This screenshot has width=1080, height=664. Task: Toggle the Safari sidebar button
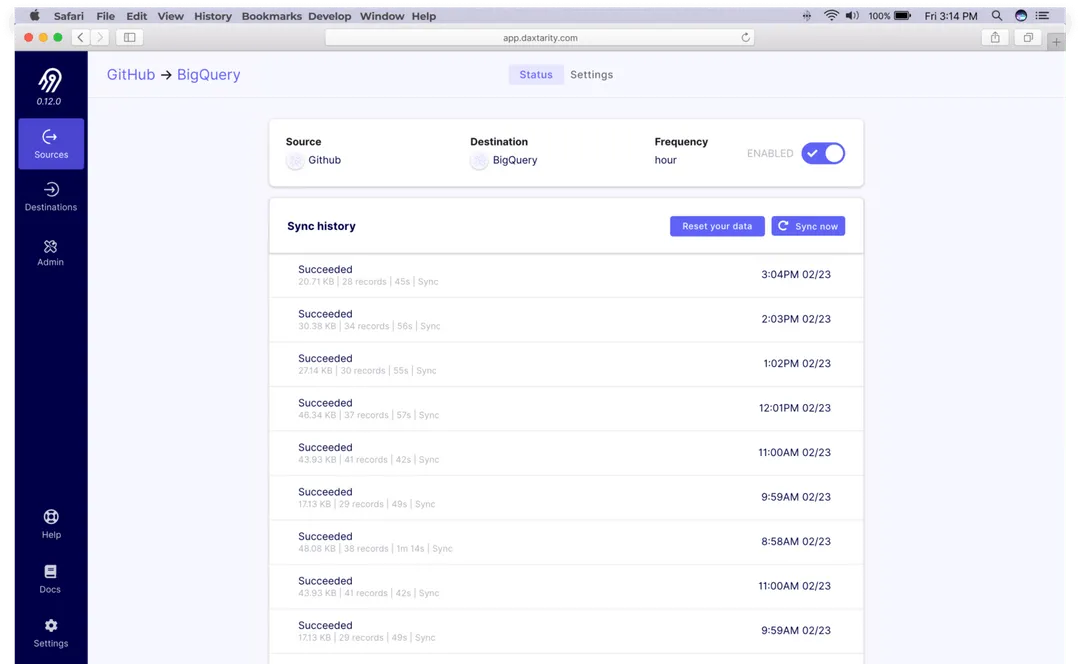pos(129,37)
